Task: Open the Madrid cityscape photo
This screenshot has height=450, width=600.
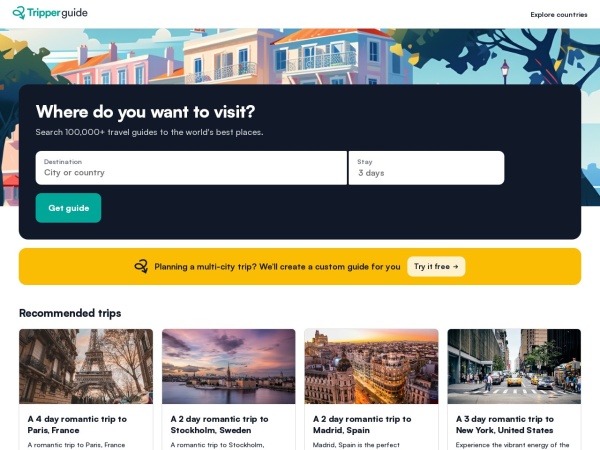Action: [x=372, y=366]
